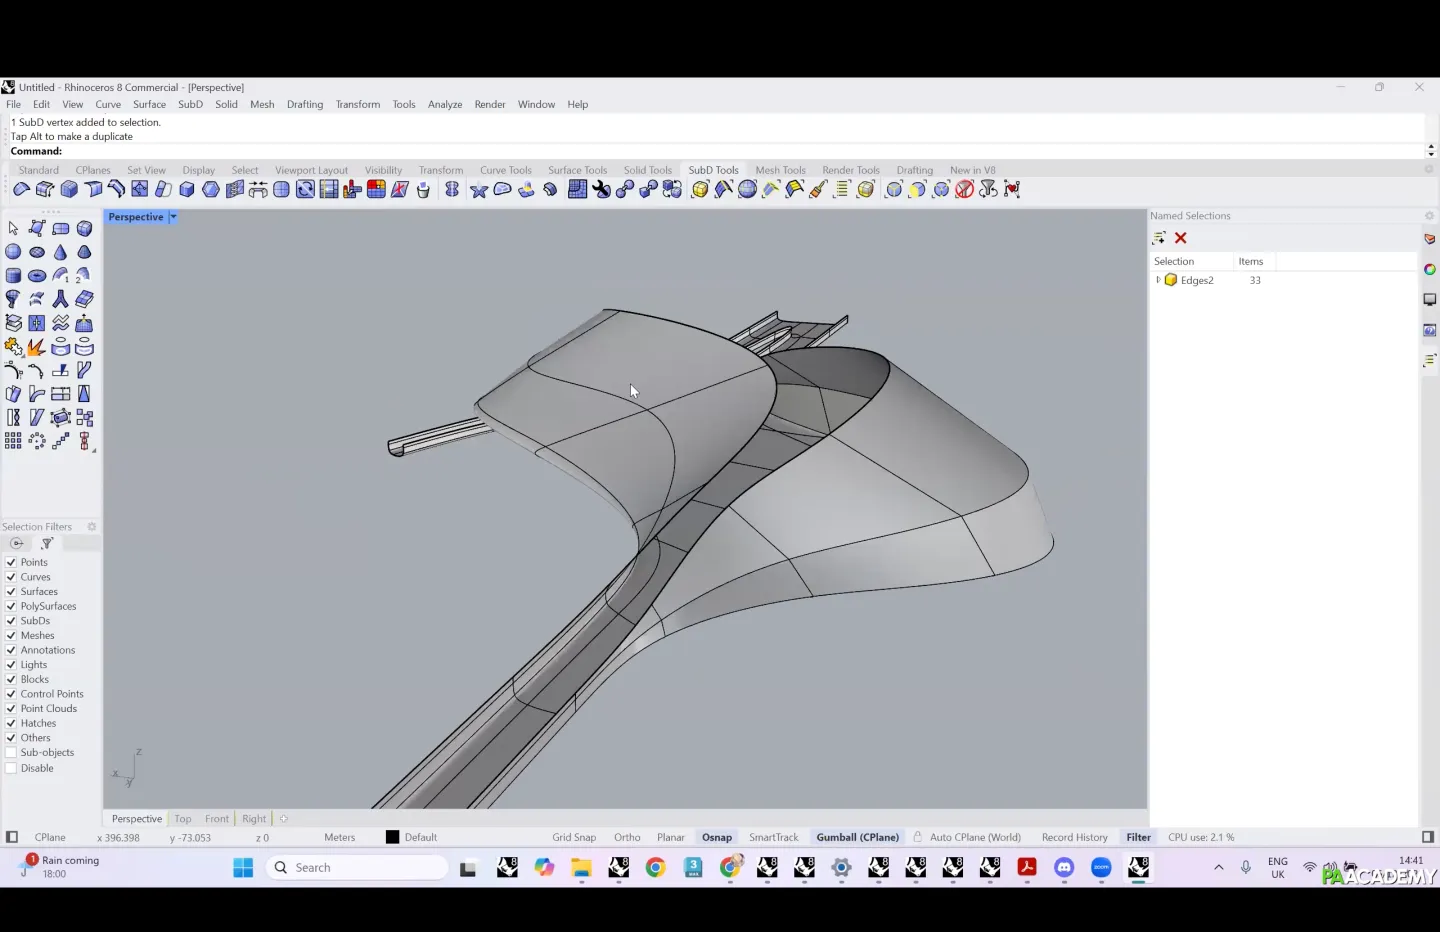Open the Perspective viewport dropdown arrow
1440x932 pixels.
coord(173,217)
